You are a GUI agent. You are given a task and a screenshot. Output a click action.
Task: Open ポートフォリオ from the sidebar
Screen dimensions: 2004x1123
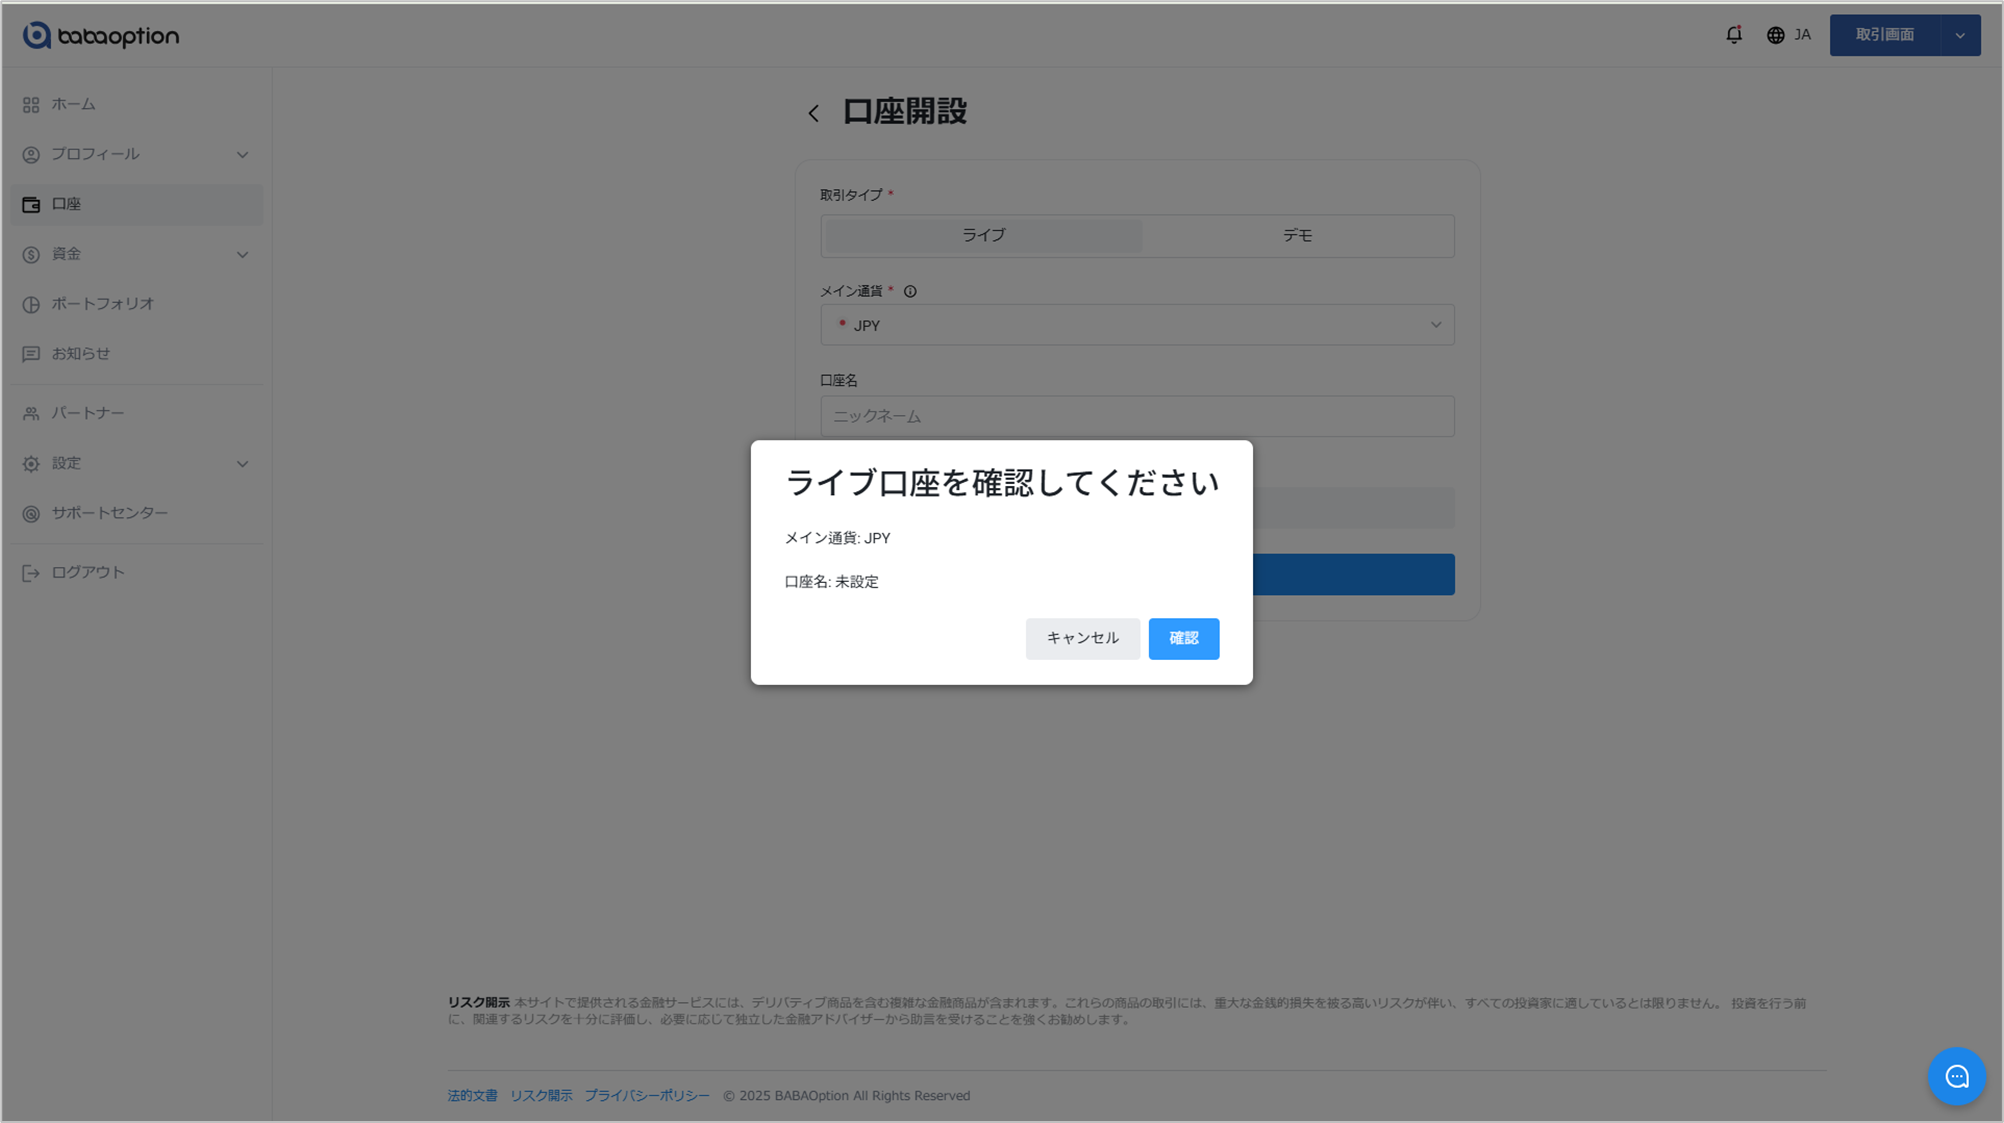coord(102,304)
